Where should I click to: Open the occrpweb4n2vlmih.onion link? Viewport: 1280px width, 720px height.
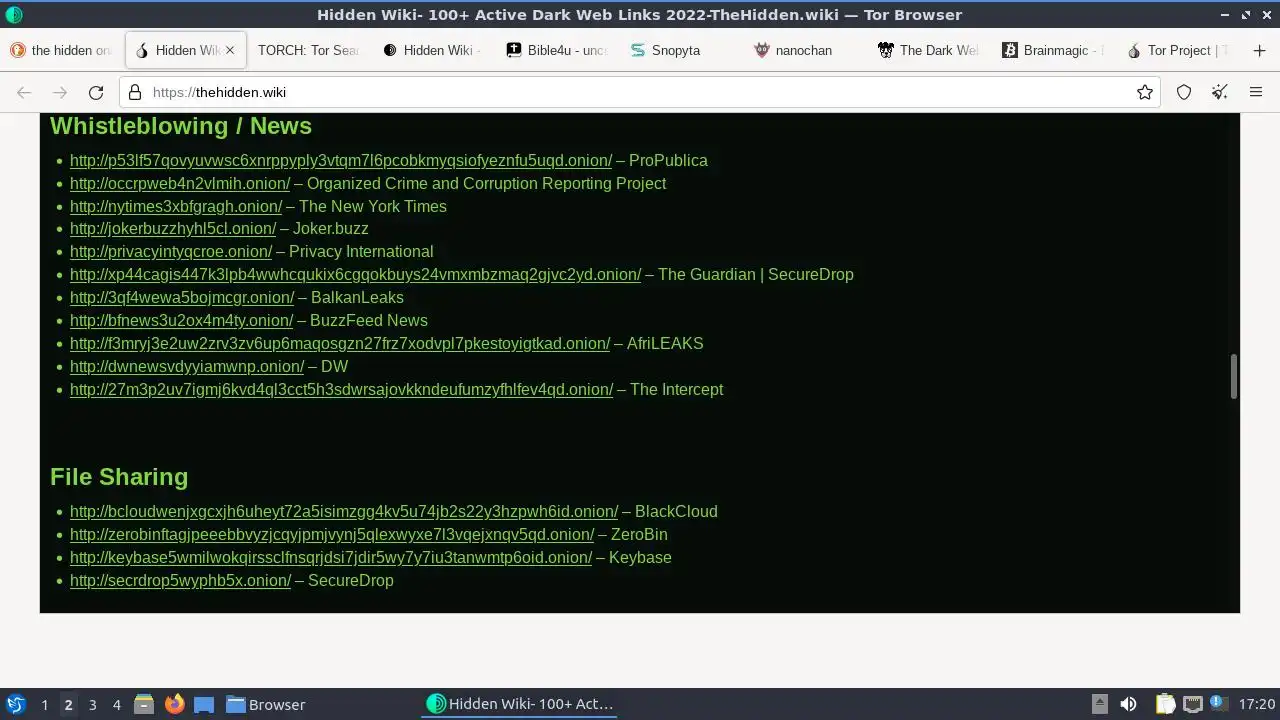coord(180,183)
